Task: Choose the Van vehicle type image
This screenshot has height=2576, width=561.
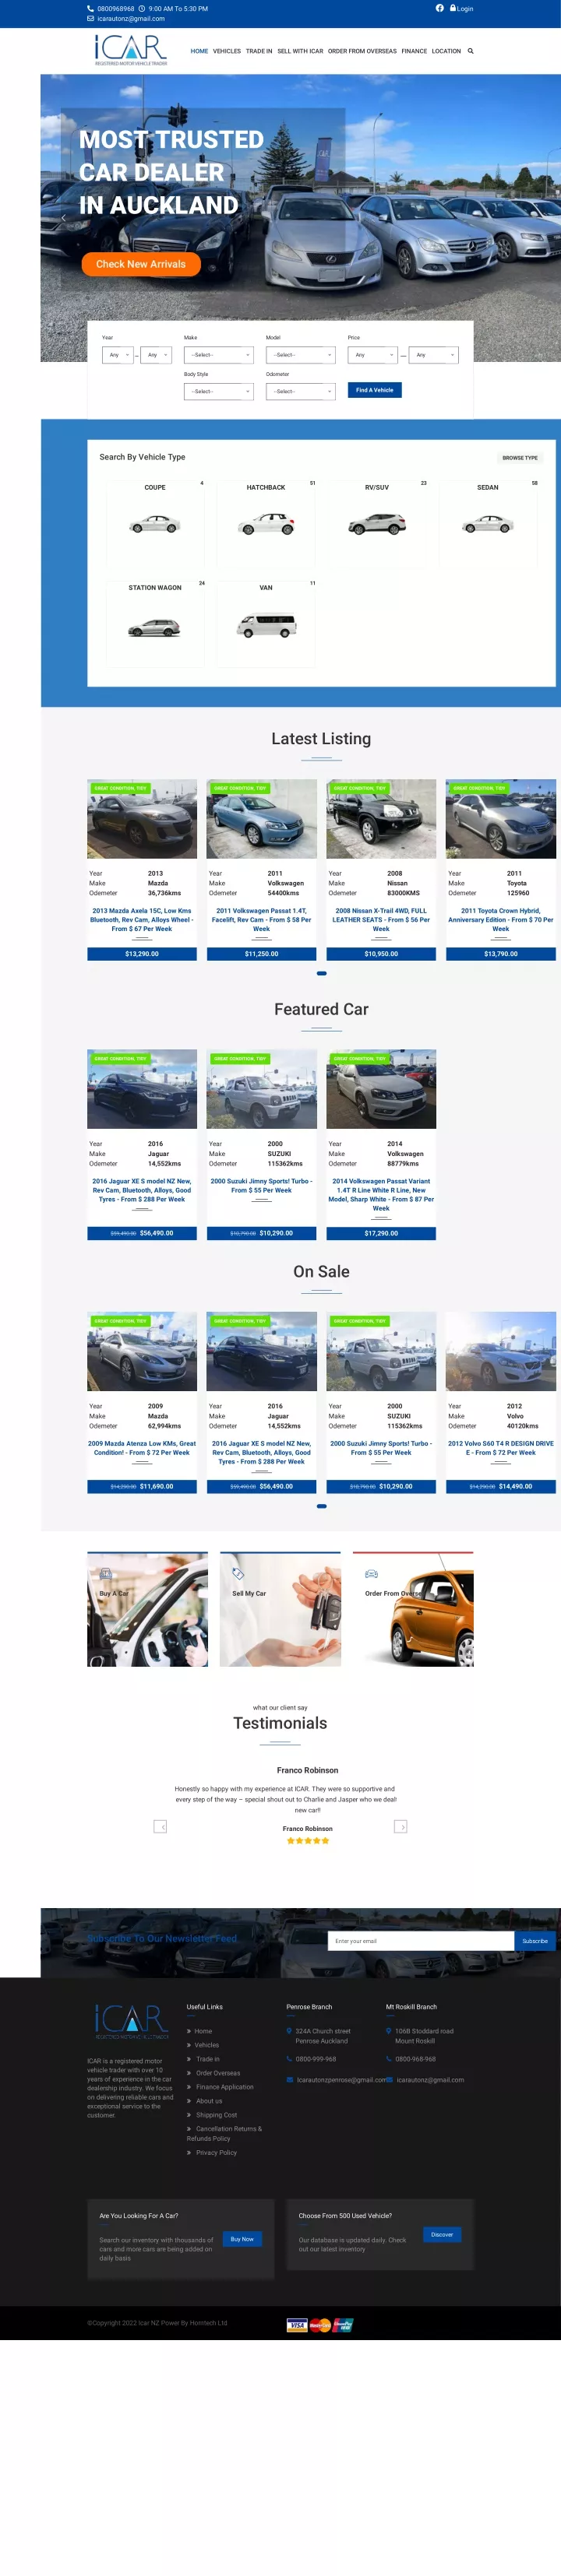Action: (x=266, y=626)
